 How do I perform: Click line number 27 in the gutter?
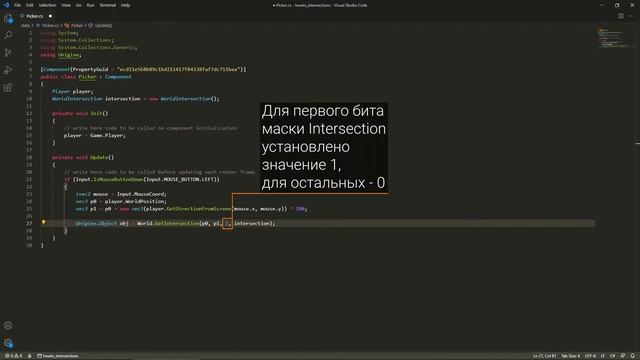(29, 223)
